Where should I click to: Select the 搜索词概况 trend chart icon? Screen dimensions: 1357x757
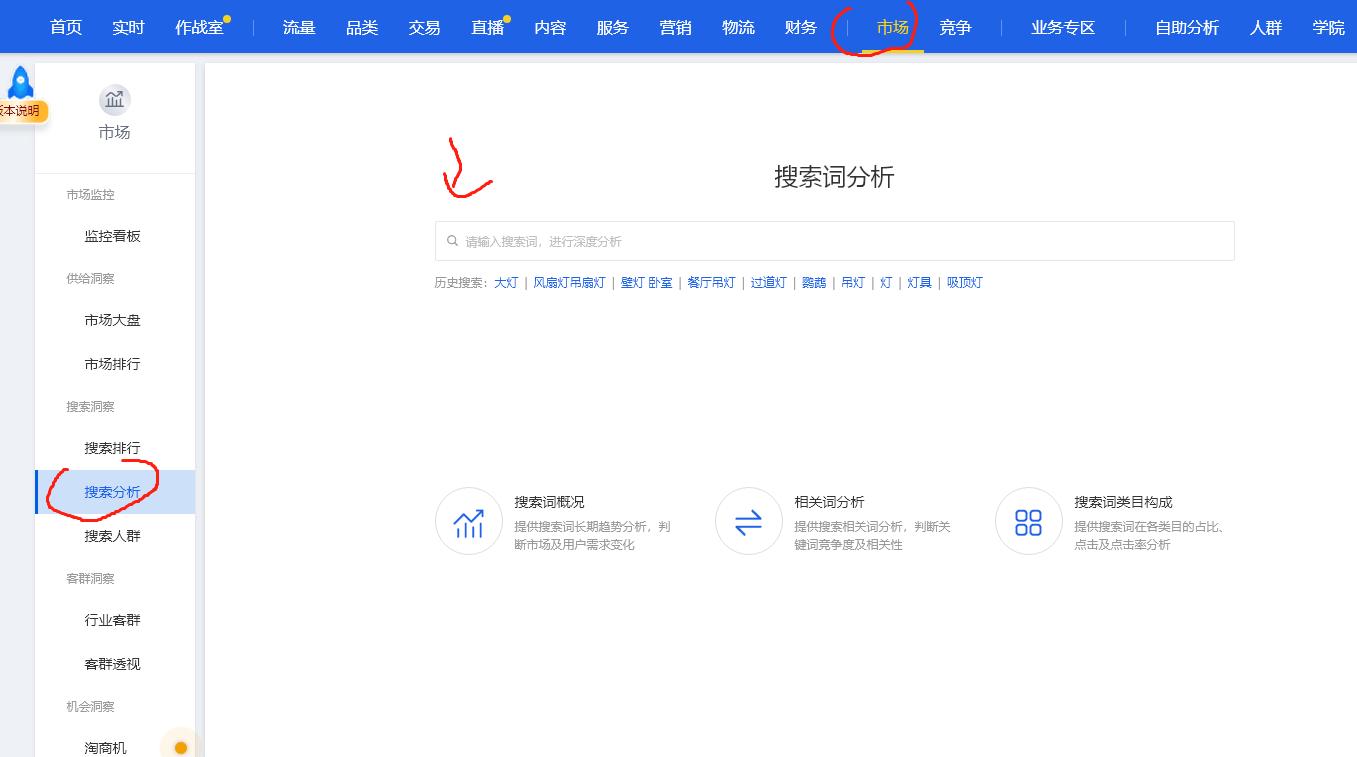468,521
